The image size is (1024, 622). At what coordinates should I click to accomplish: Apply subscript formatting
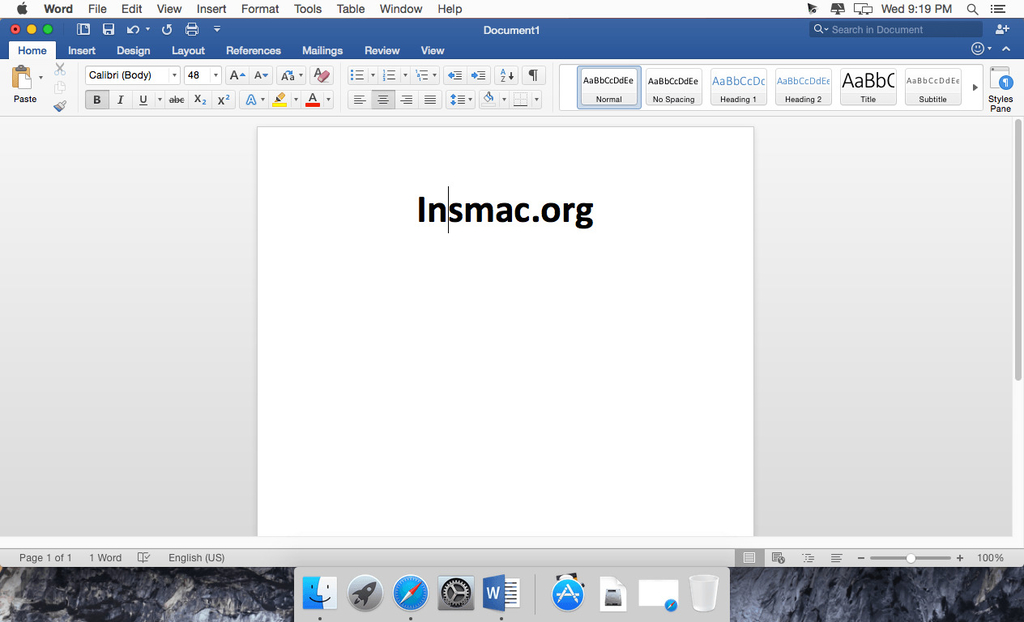tap(200, 100)
